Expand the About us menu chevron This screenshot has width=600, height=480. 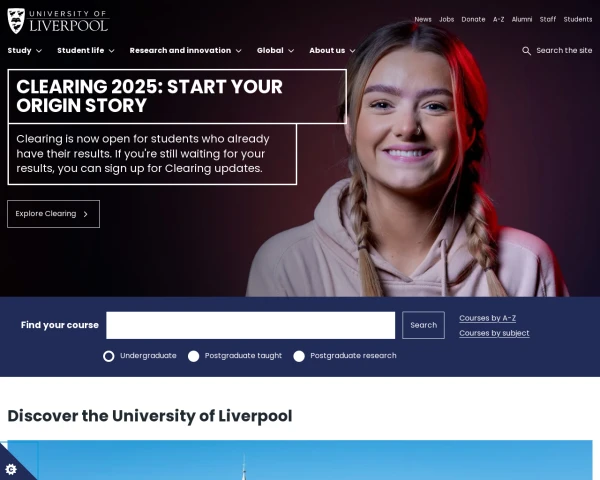352,51
